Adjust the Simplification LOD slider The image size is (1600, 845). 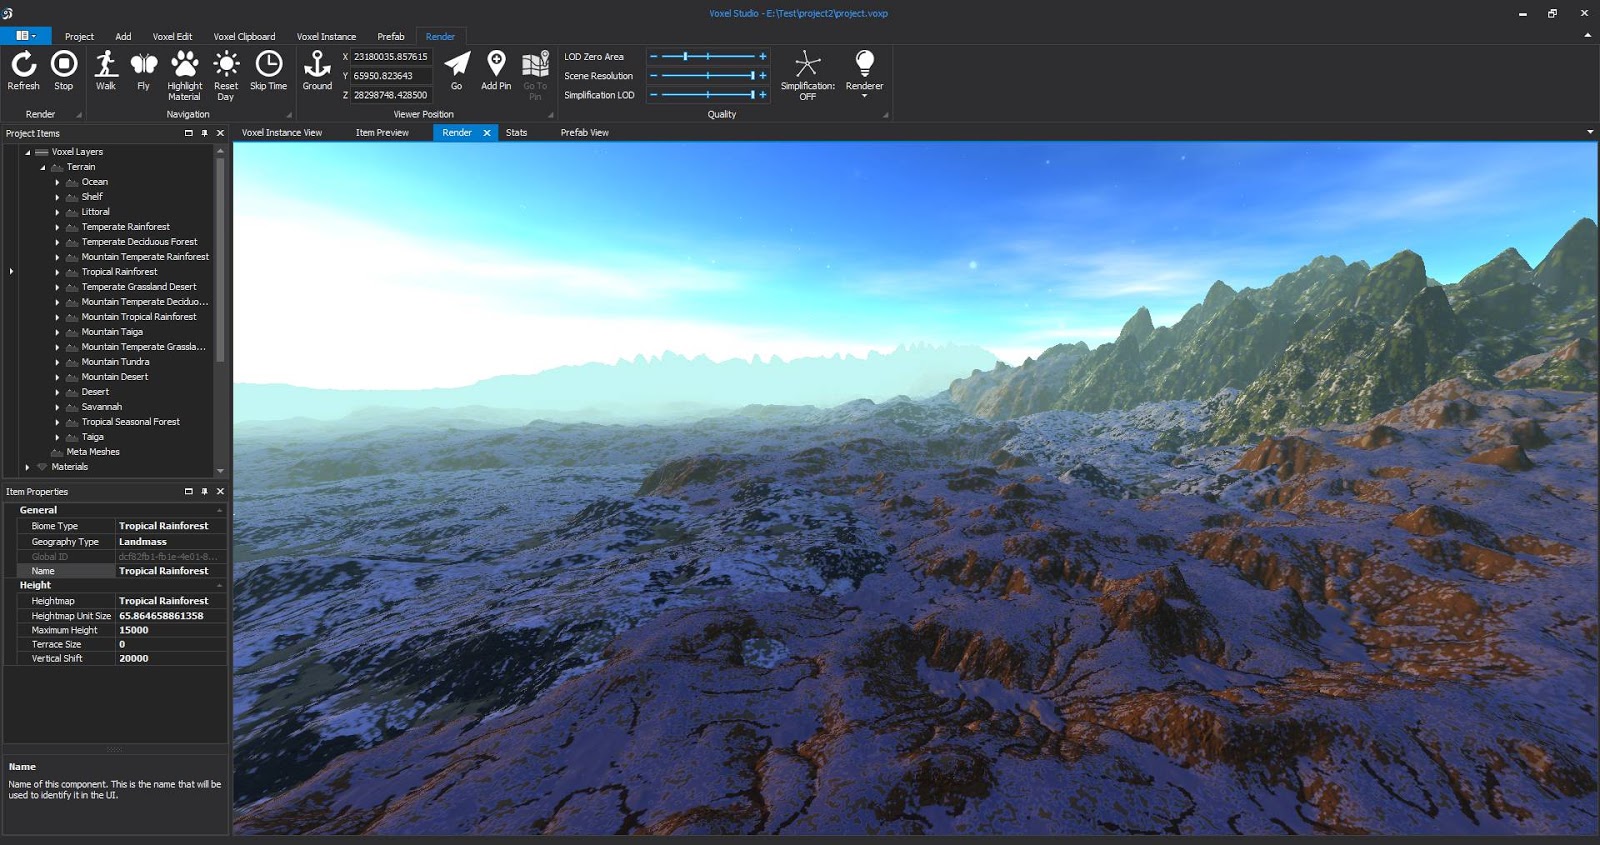point(708,95)
